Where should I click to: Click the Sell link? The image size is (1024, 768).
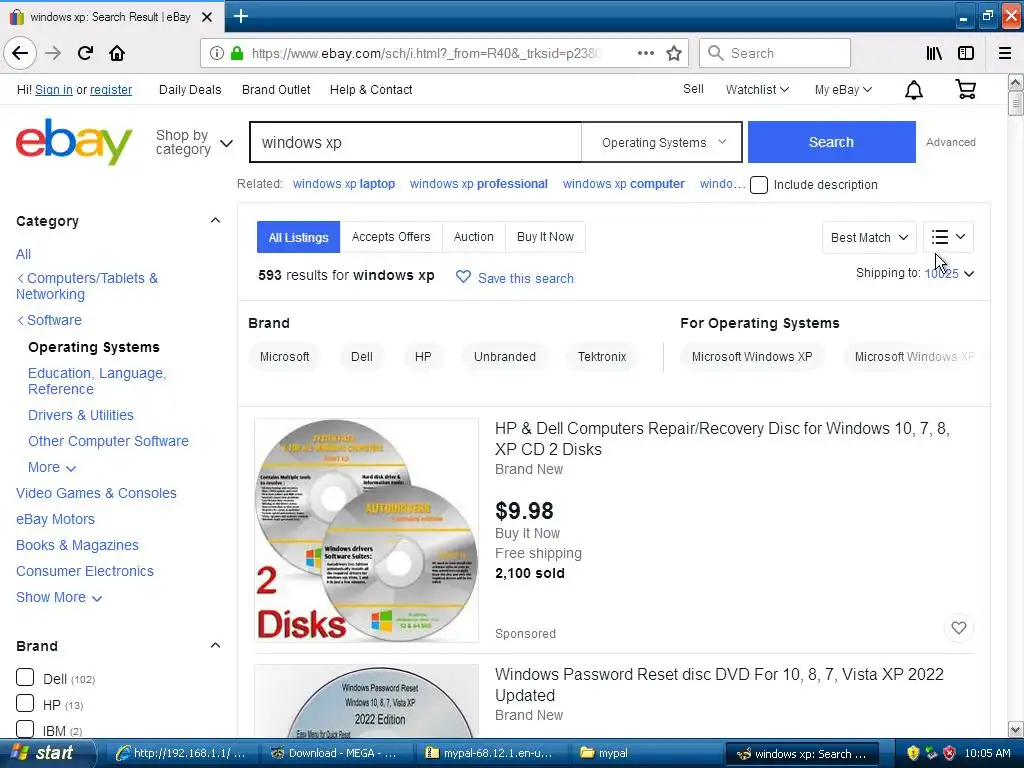pyautogui.click(x=693, y=89)
